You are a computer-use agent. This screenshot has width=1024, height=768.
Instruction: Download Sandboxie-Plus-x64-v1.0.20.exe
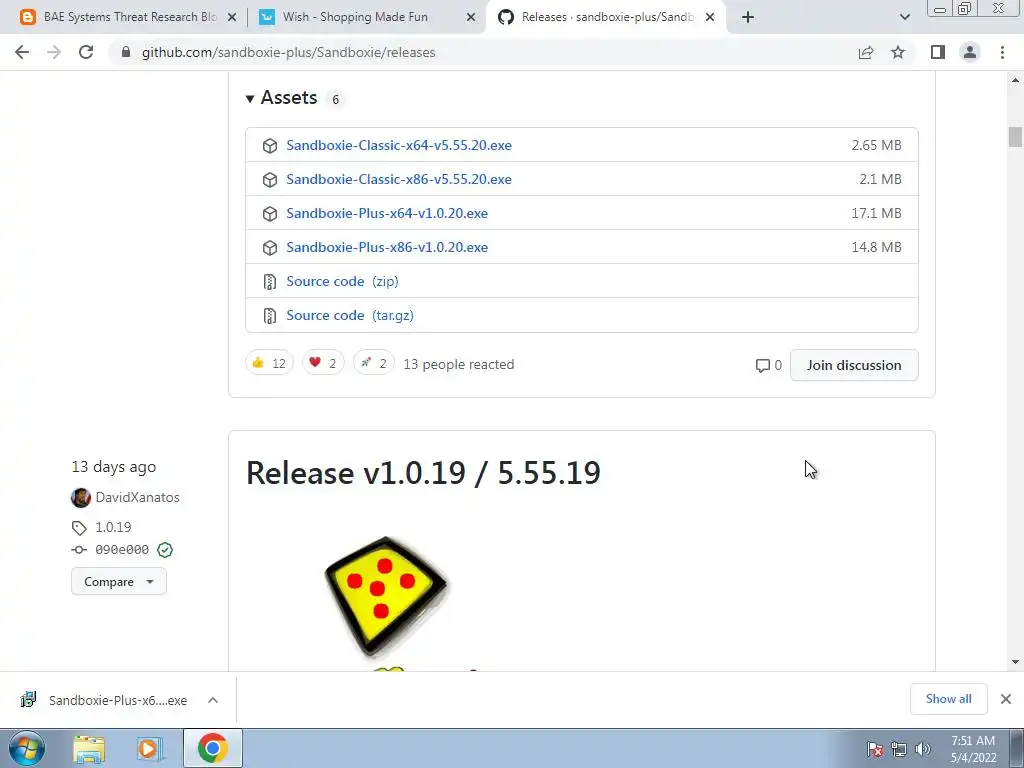click(x=387, y=213)
